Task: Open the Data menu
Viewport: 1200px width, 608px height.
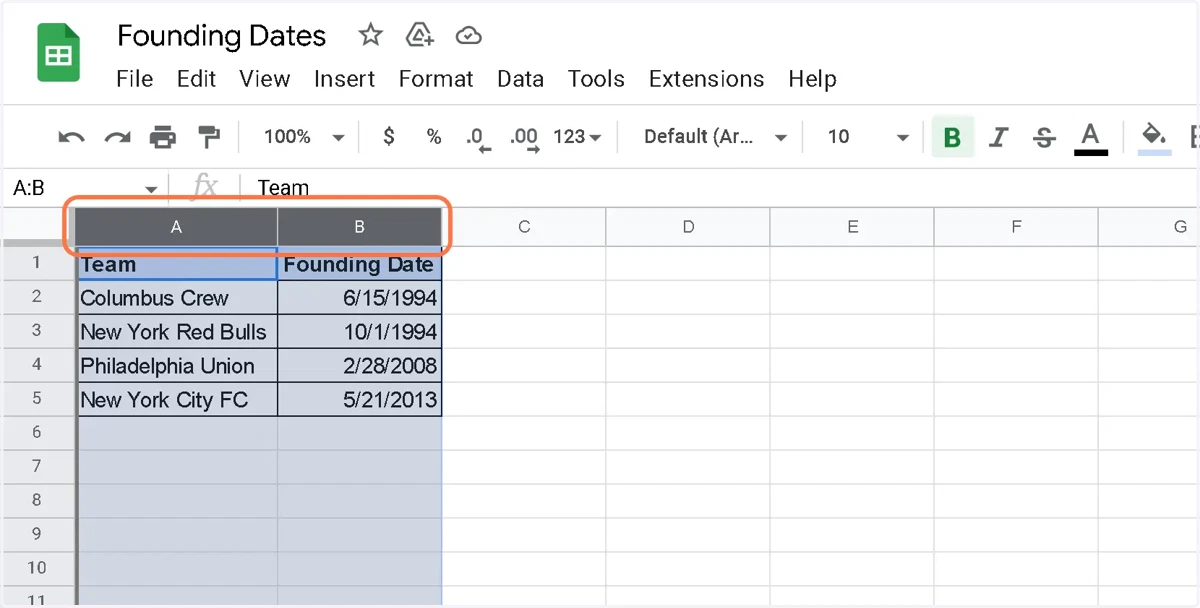Action: point(520,79)
